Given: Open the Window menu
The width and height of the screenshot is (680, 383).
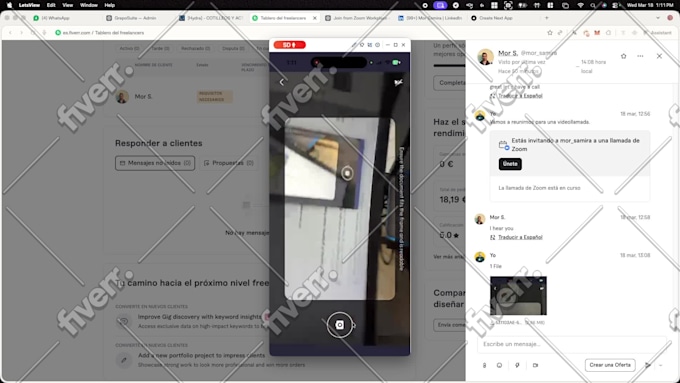Looking at the screenshot, I should coord(89,5).
